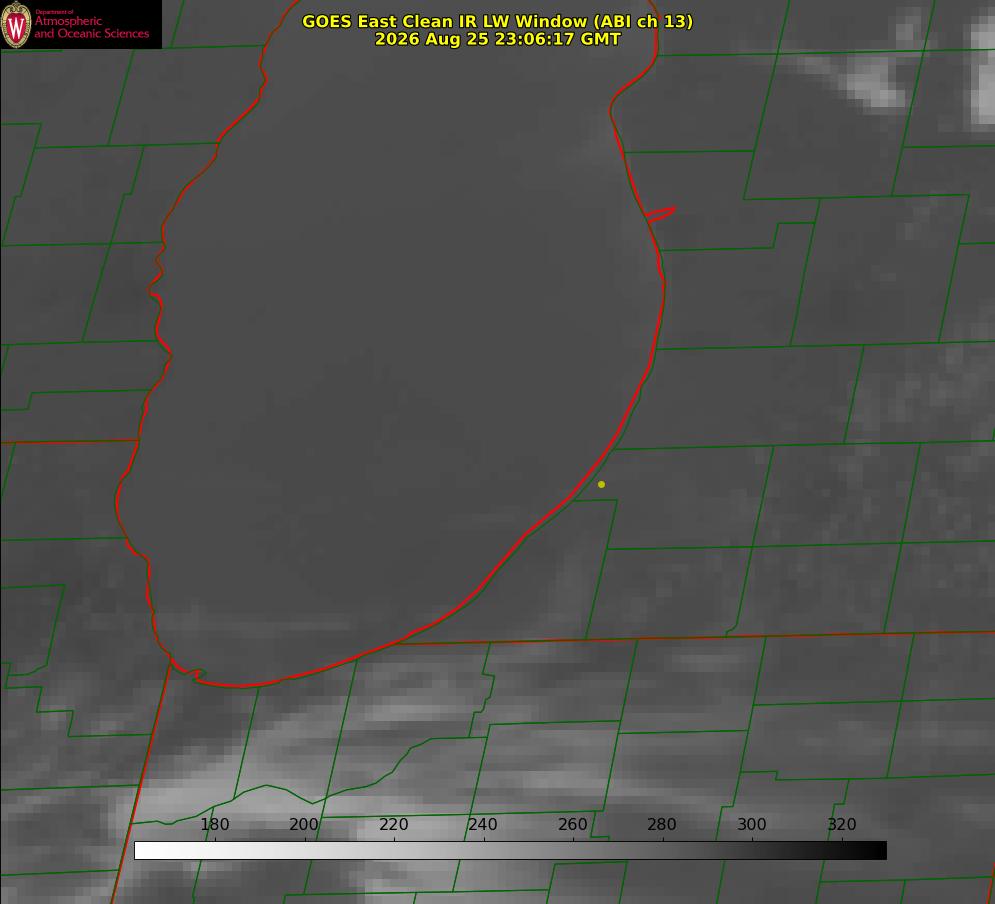This screenshot has height=904, width=995.
Task: Click the 200 tick label on the colorbar
Action: pos(304,824)
